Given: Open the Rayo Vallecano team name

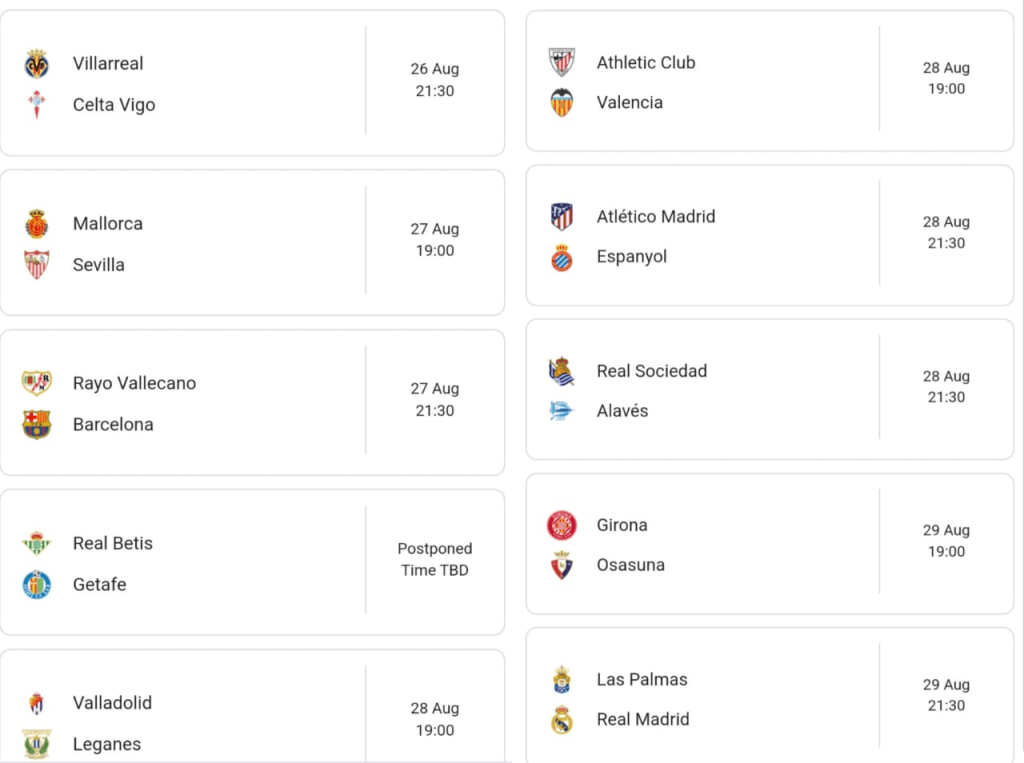Looking at the screenshot, I should pos(134,383).
